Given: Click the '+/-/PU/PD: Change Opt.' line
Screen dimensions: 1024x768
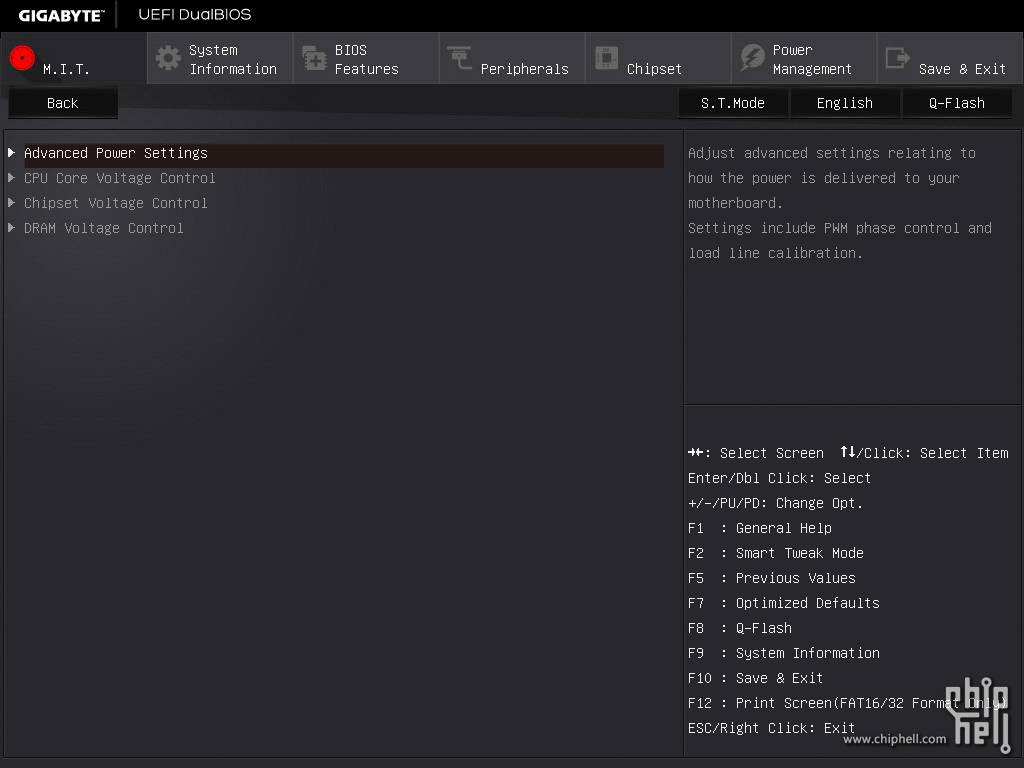Looking at the screenshot, I should pos(775,504).
